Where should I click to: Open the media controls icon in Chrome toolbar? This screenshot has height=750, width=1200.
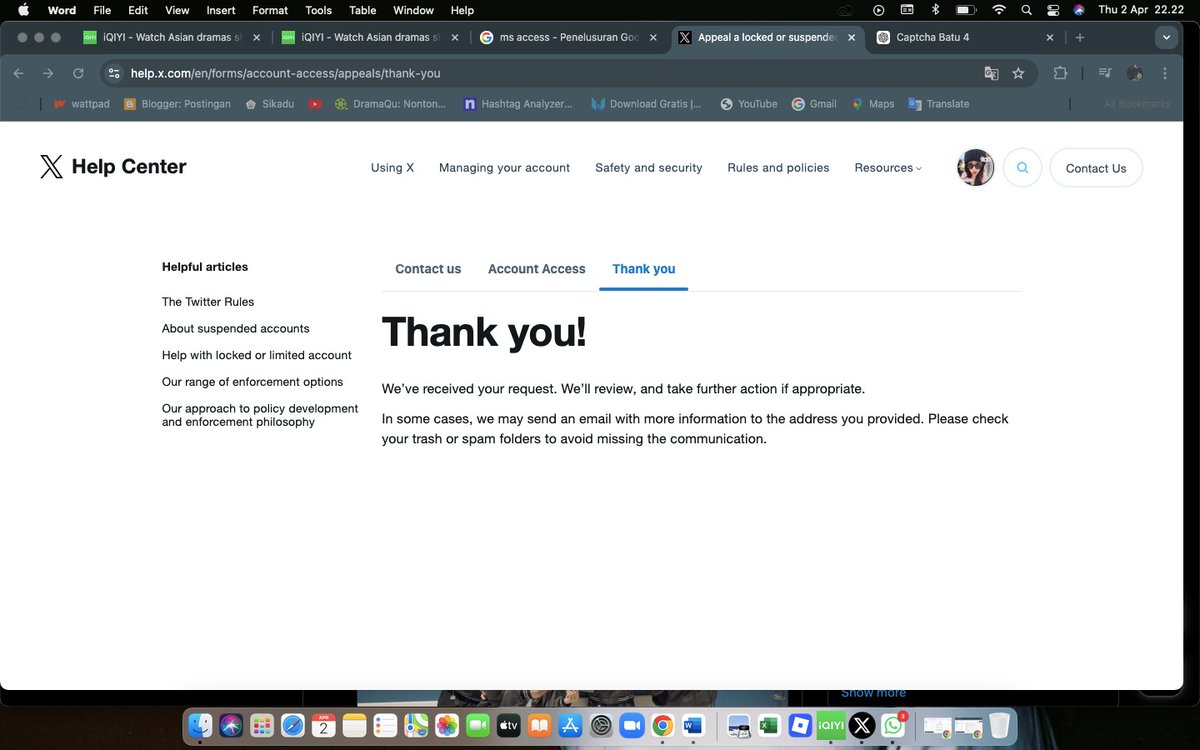coord(1105,73)
